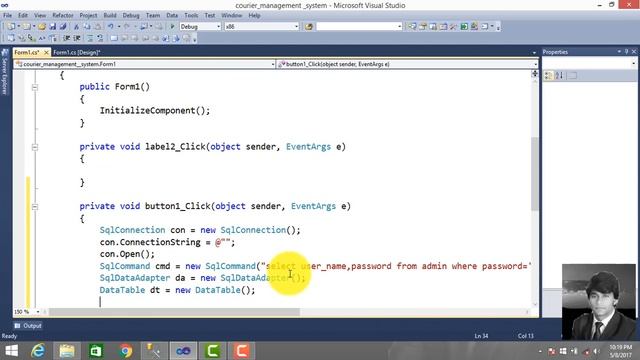Switch Properties to Alphabetical sort
This screenshot has height=360, width=640.
tap(559, 76)
